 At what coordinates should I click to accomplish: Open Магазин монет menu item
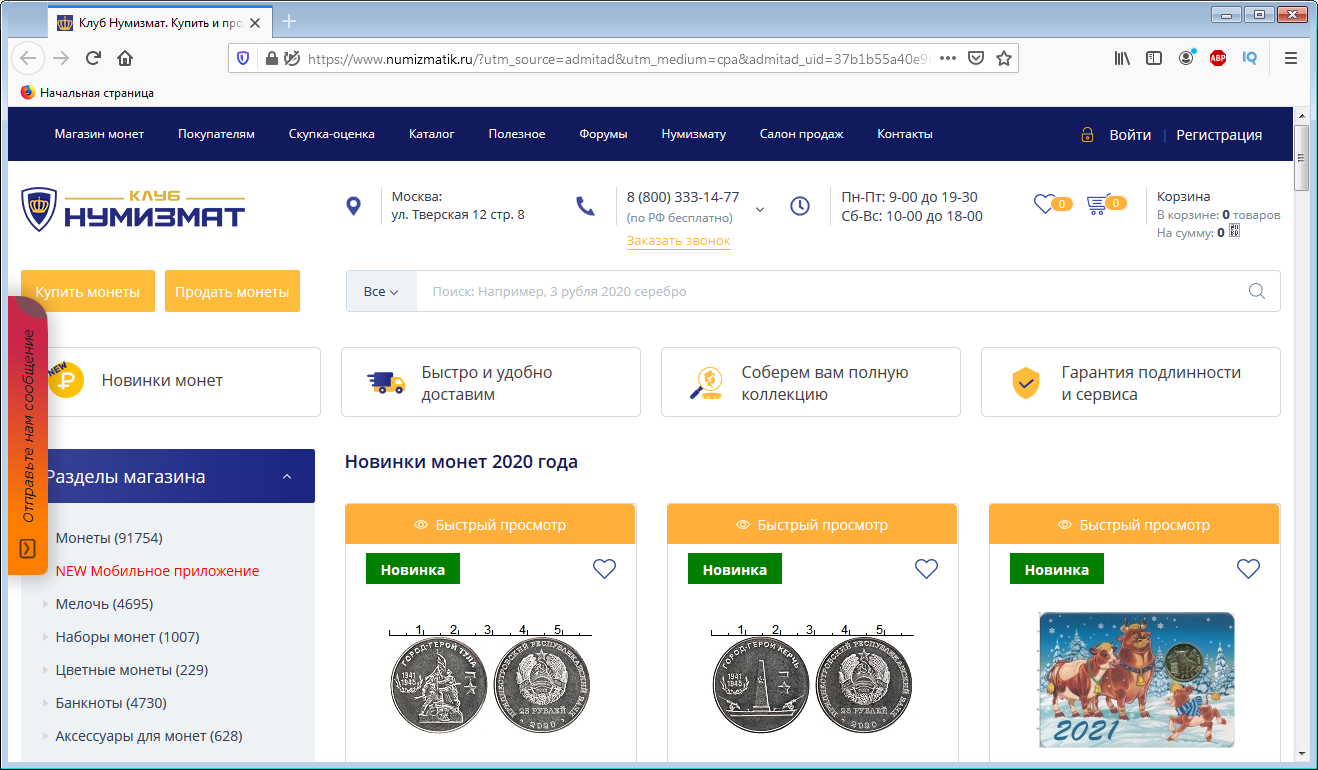99,134
